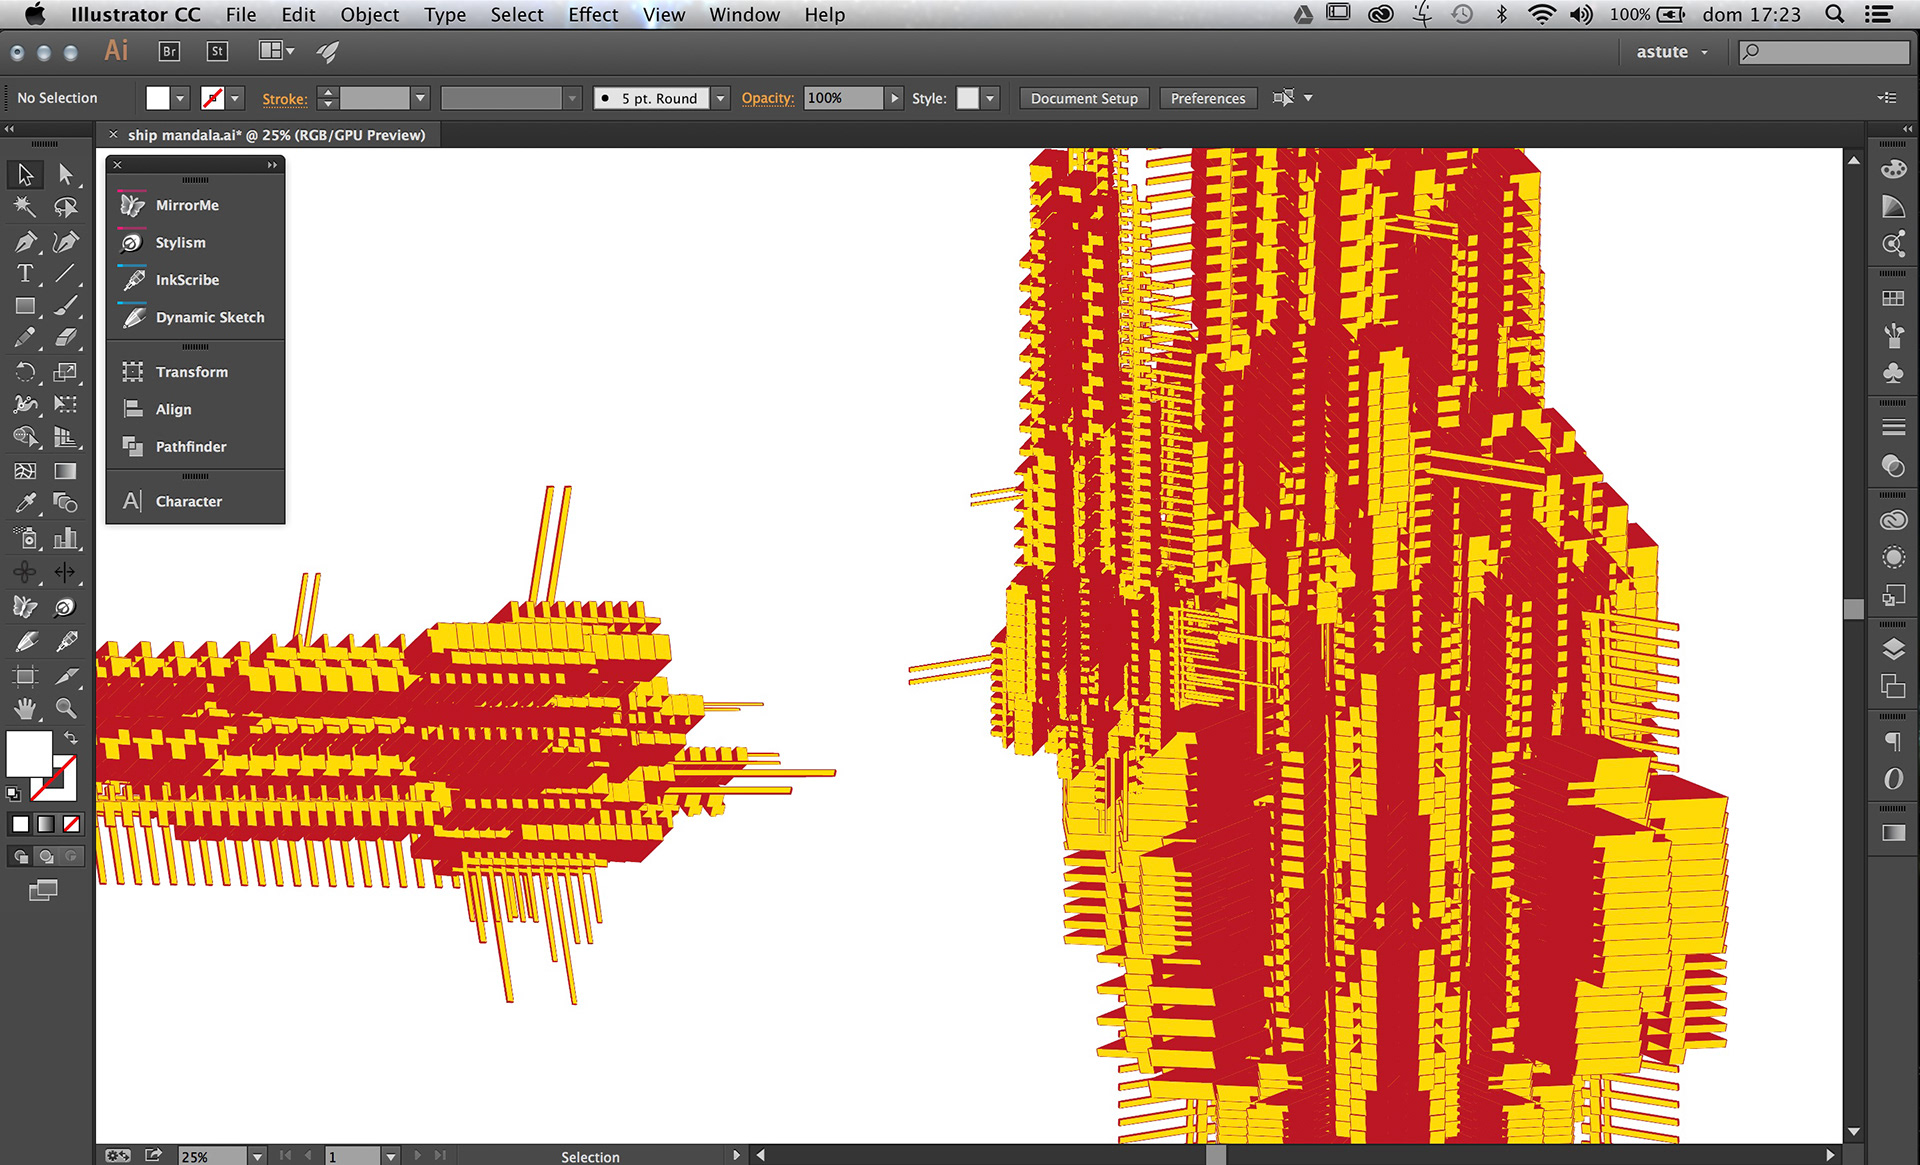Open the astute workspace switcher
This screenshot has width=1920, height=1165.
1671,52
